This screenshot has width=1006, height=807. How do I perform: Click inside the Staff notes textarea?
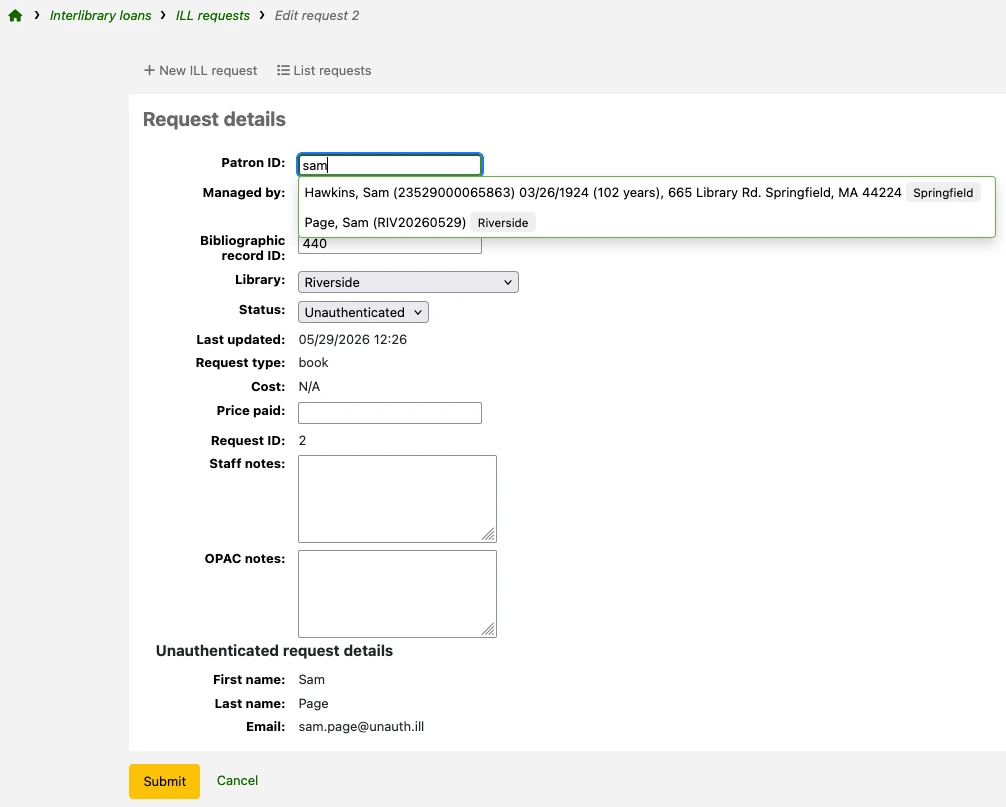pos(397,498)
